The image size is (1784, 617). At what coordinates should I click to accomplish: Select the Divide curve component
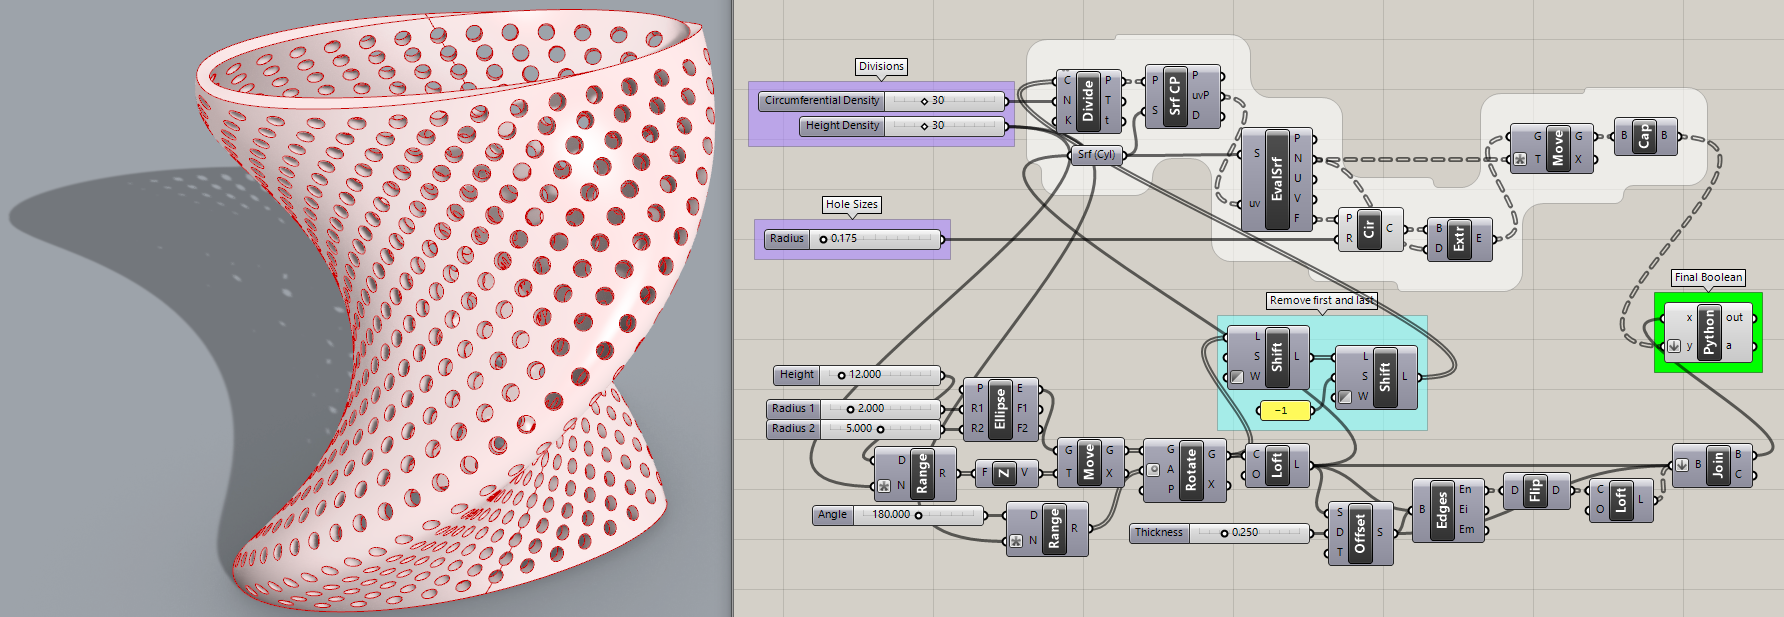coord(1088,101)
